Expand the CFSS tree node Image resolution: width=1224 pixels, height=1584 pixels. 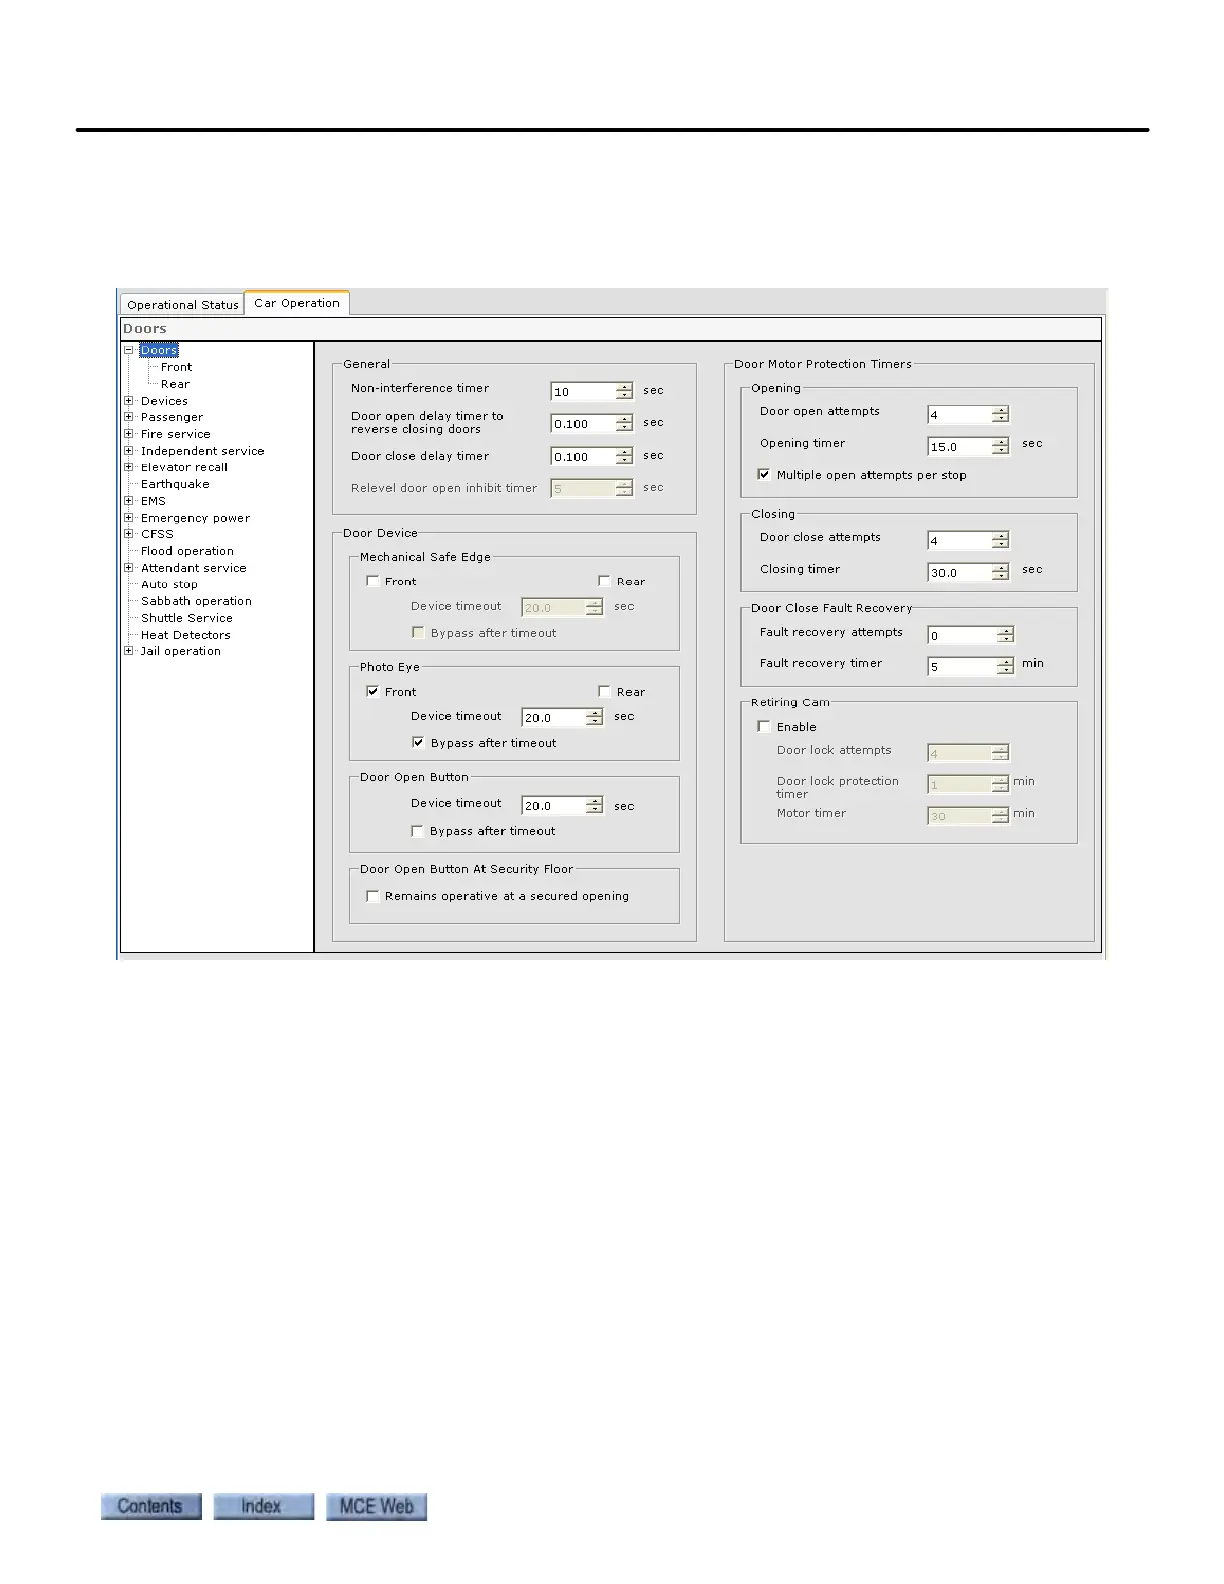click(x=129, y=534)
